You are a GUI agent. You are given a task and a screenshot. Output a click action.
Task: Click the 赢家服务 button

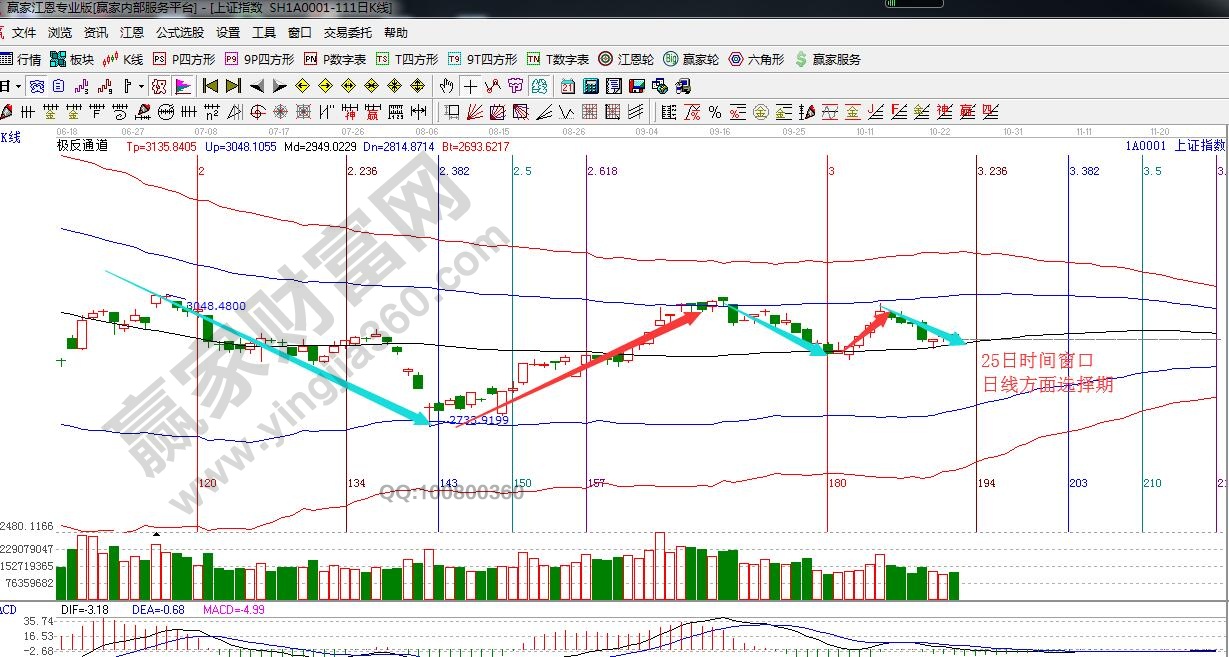coord(828,60)
